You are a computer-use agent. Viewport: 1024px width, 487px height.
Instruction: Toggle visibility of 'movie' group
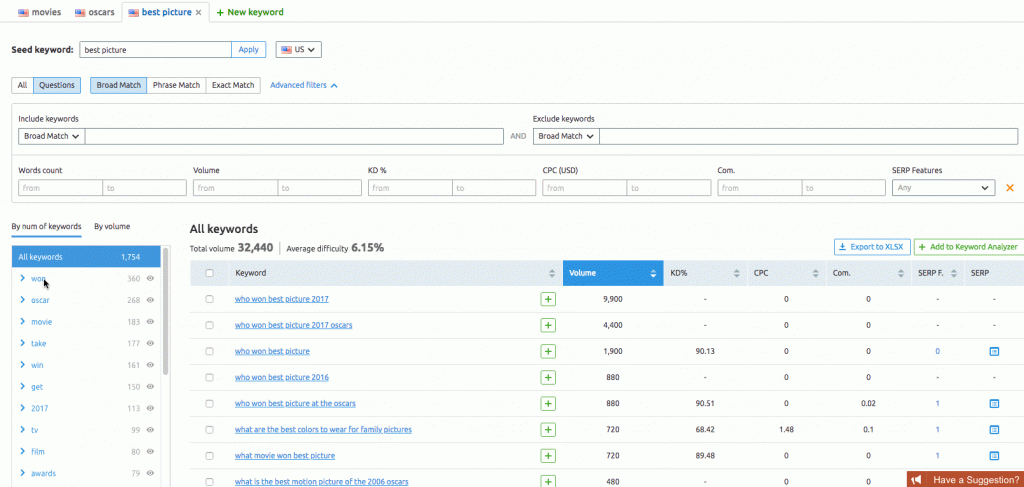150,322
